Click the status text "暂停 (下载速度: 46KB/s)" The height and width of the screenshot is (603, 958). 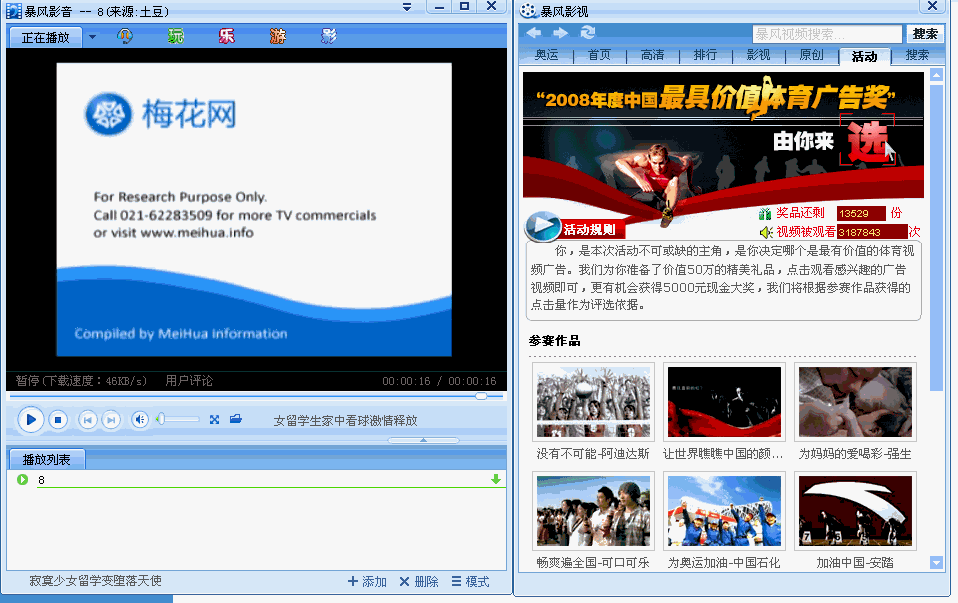coord(81,381)
